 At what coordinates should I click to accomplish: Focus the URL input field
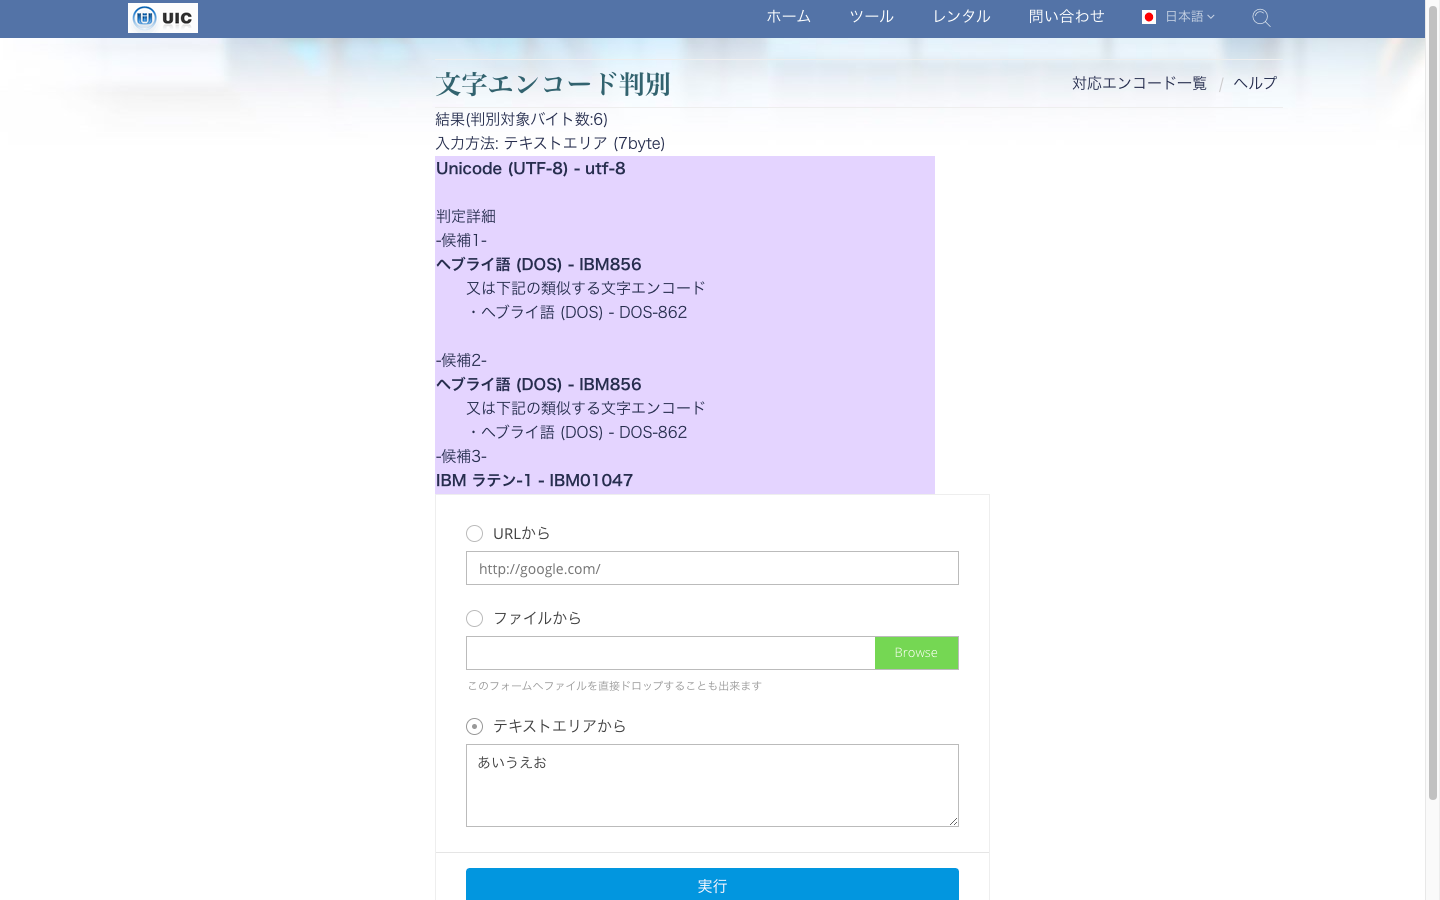coord(712,568)
